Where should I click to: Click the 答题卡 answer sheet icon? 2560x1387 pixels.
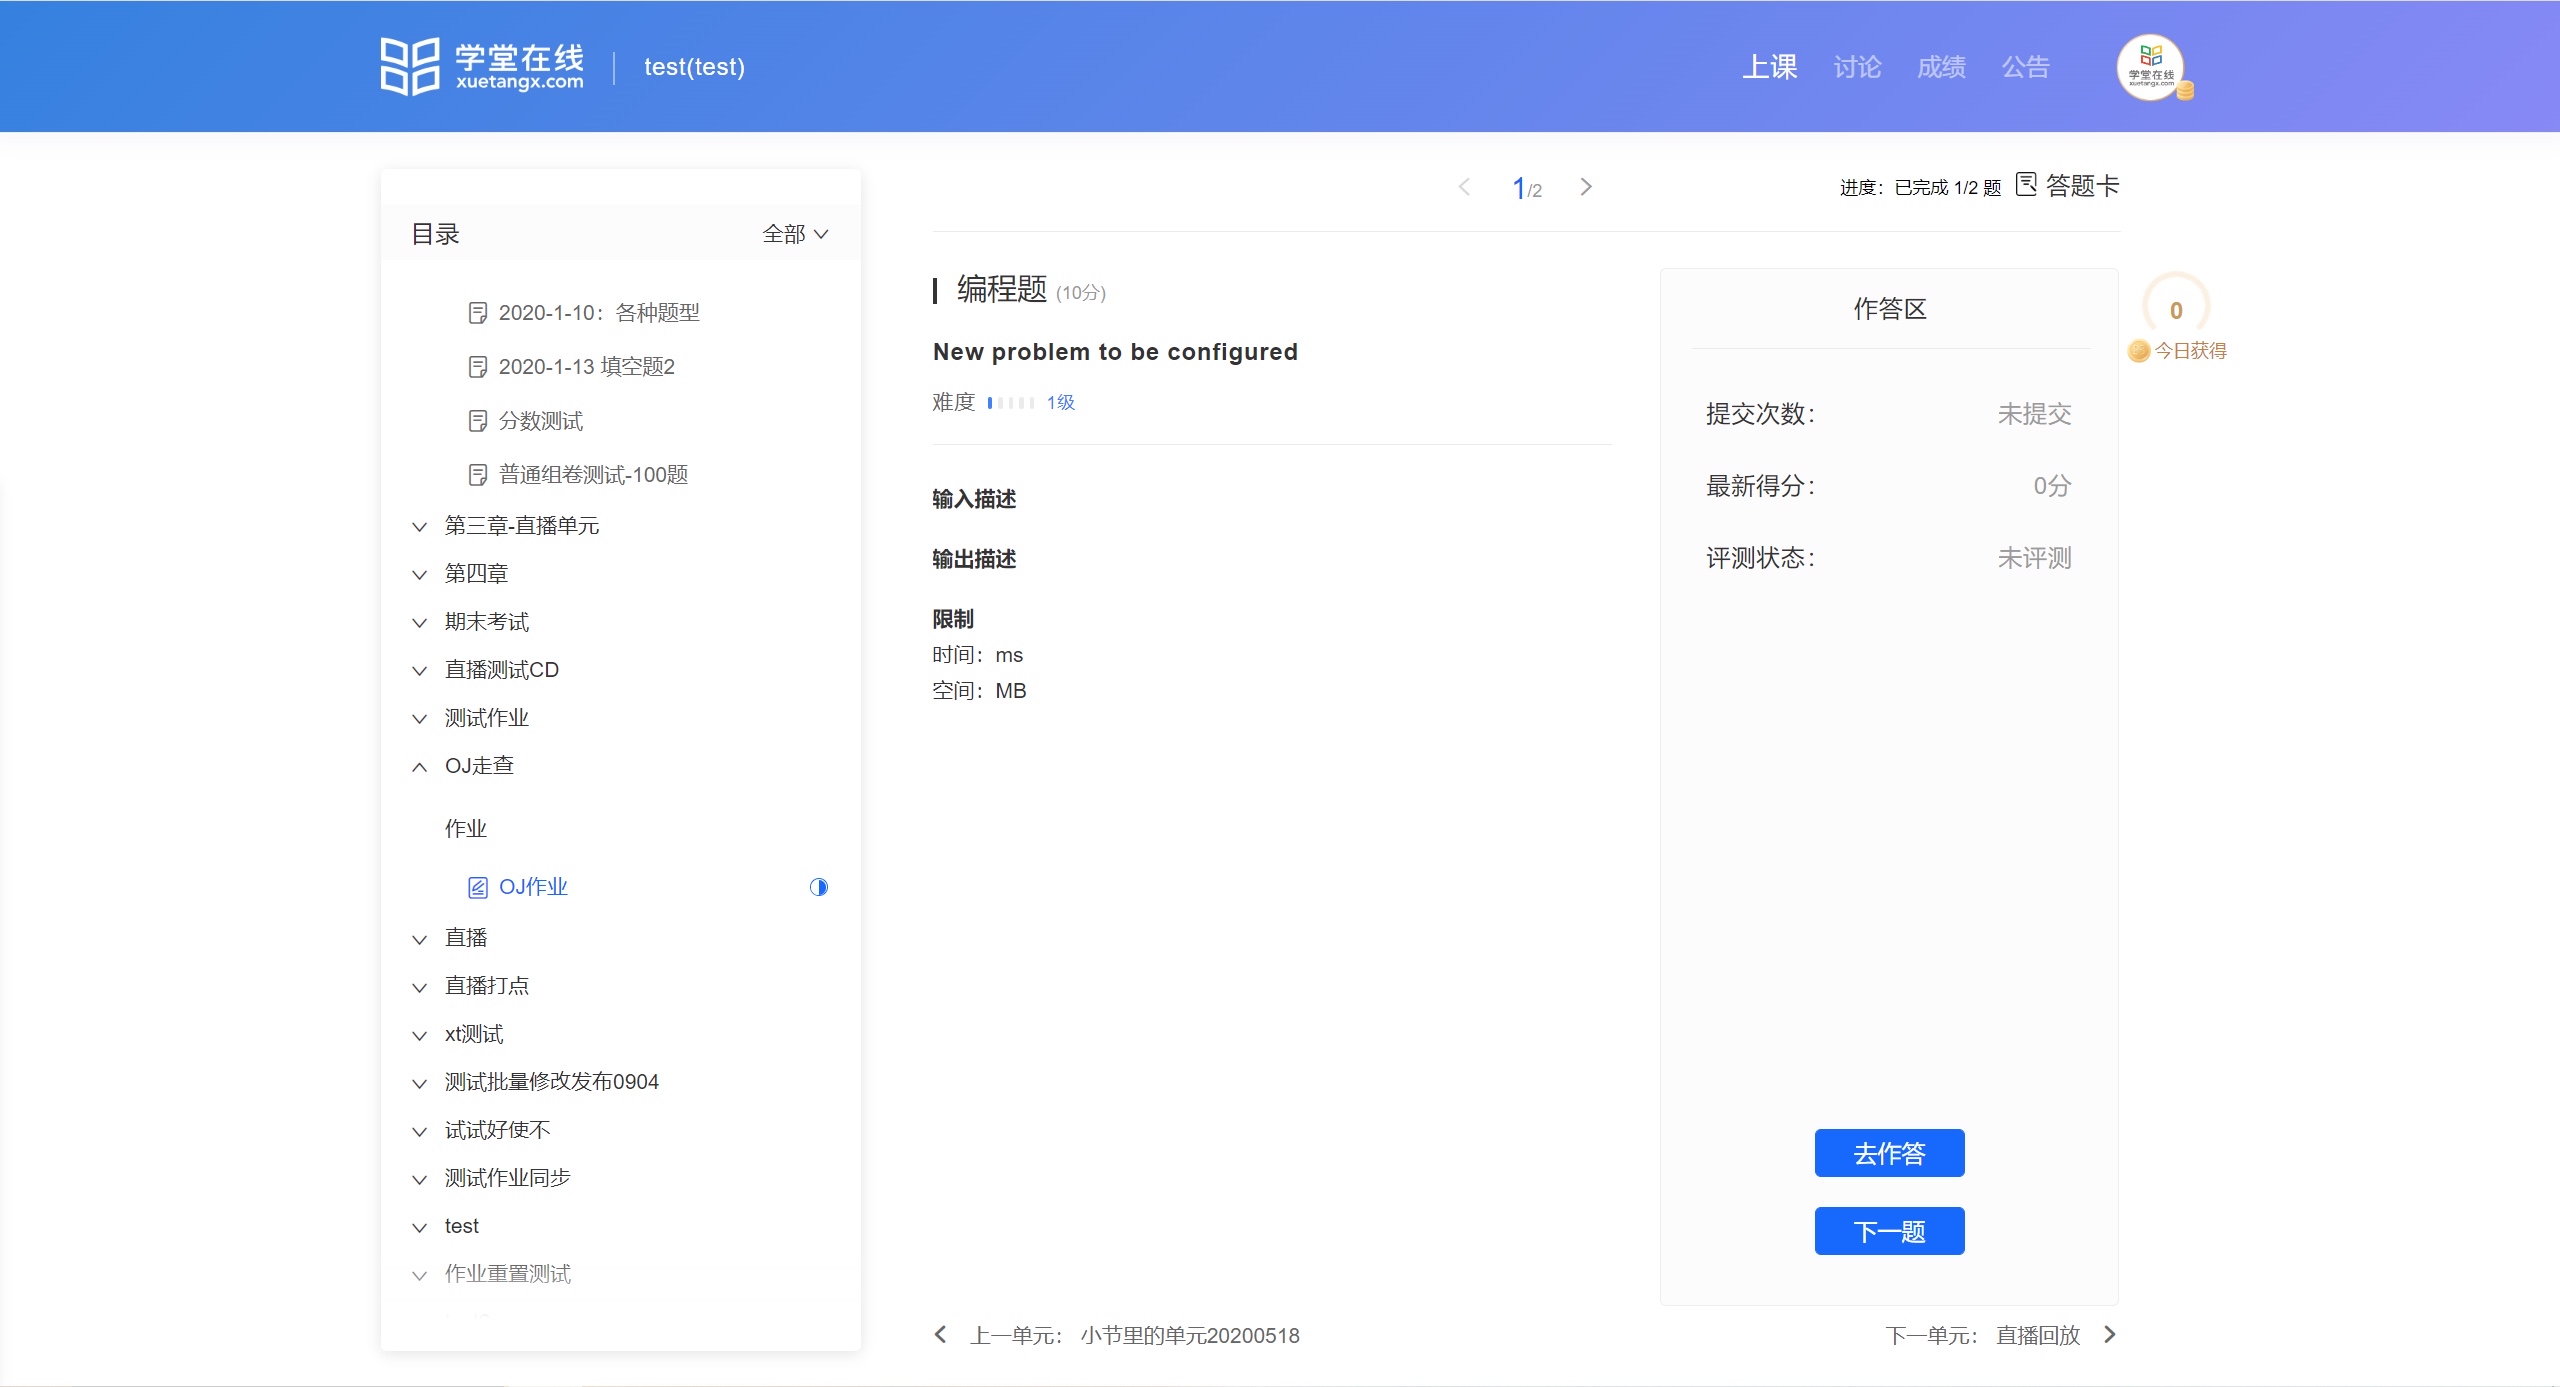point(2026,184)
